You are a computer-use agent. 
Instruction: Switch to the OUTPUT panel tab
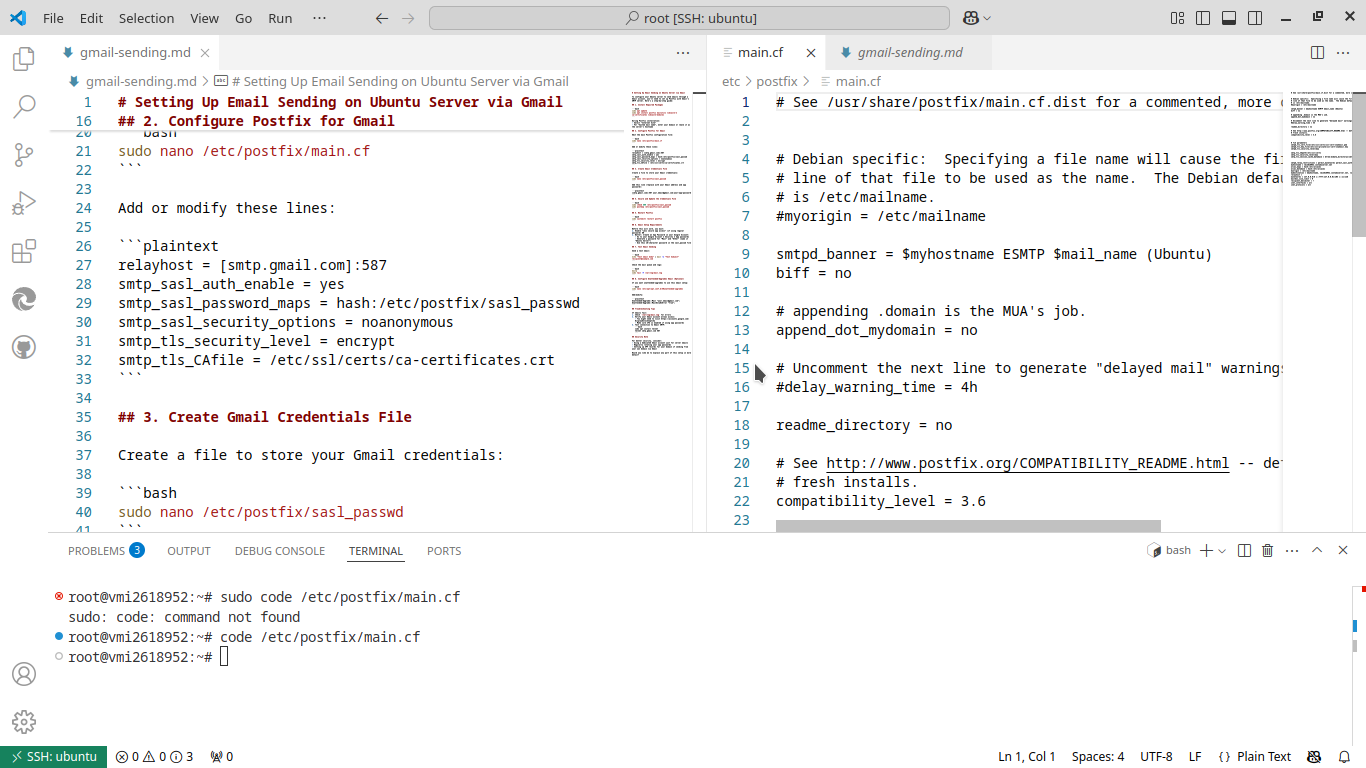tap(189, 551)
